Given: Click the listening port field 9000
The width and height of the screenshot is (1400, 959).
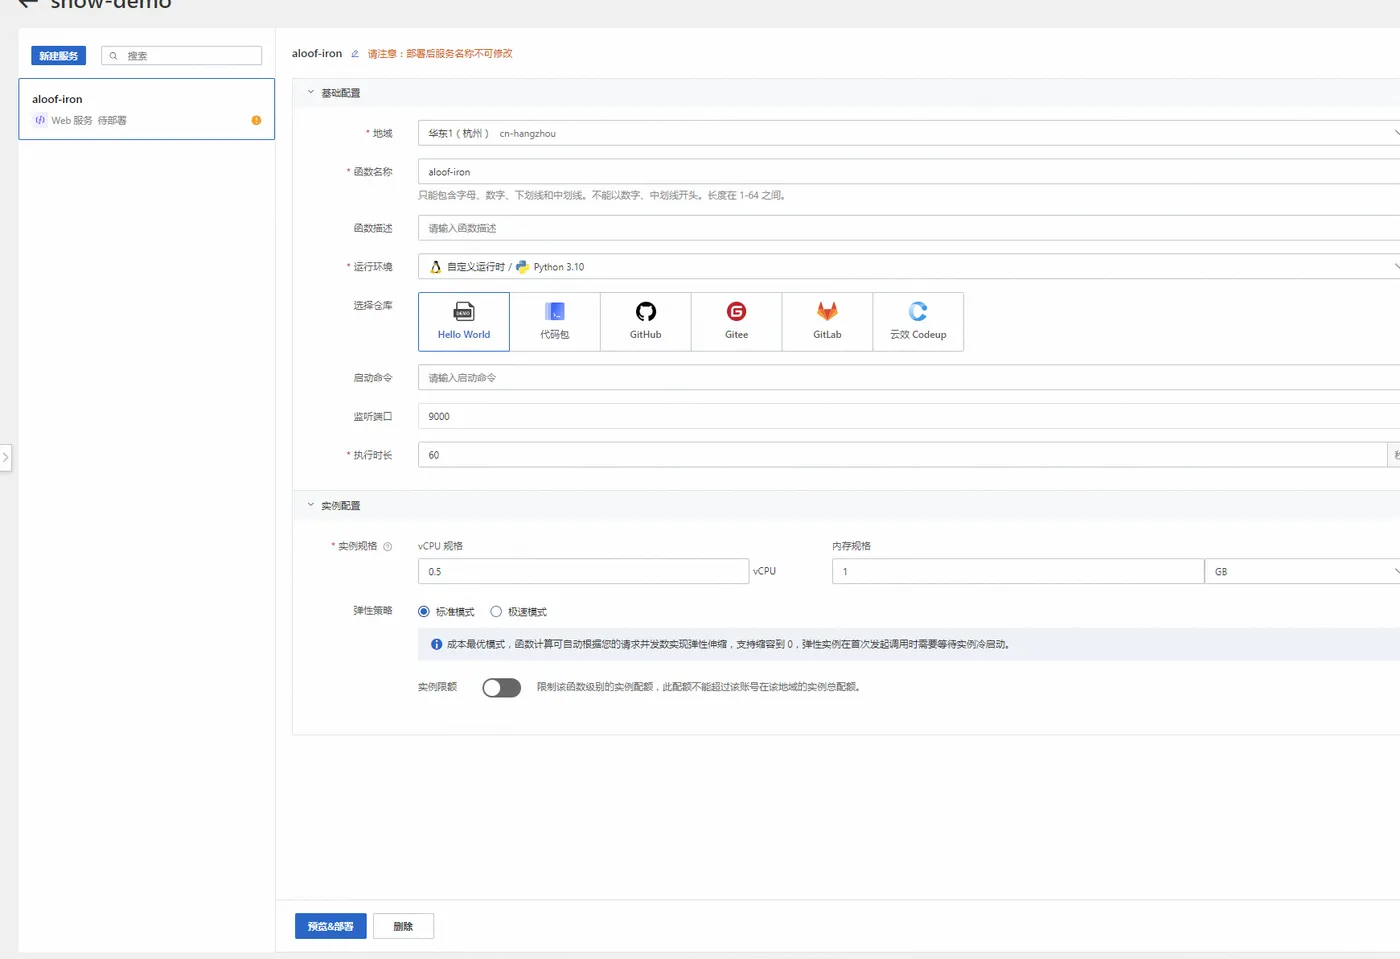Looking at the screenshot, I should (x=909, y=416).
